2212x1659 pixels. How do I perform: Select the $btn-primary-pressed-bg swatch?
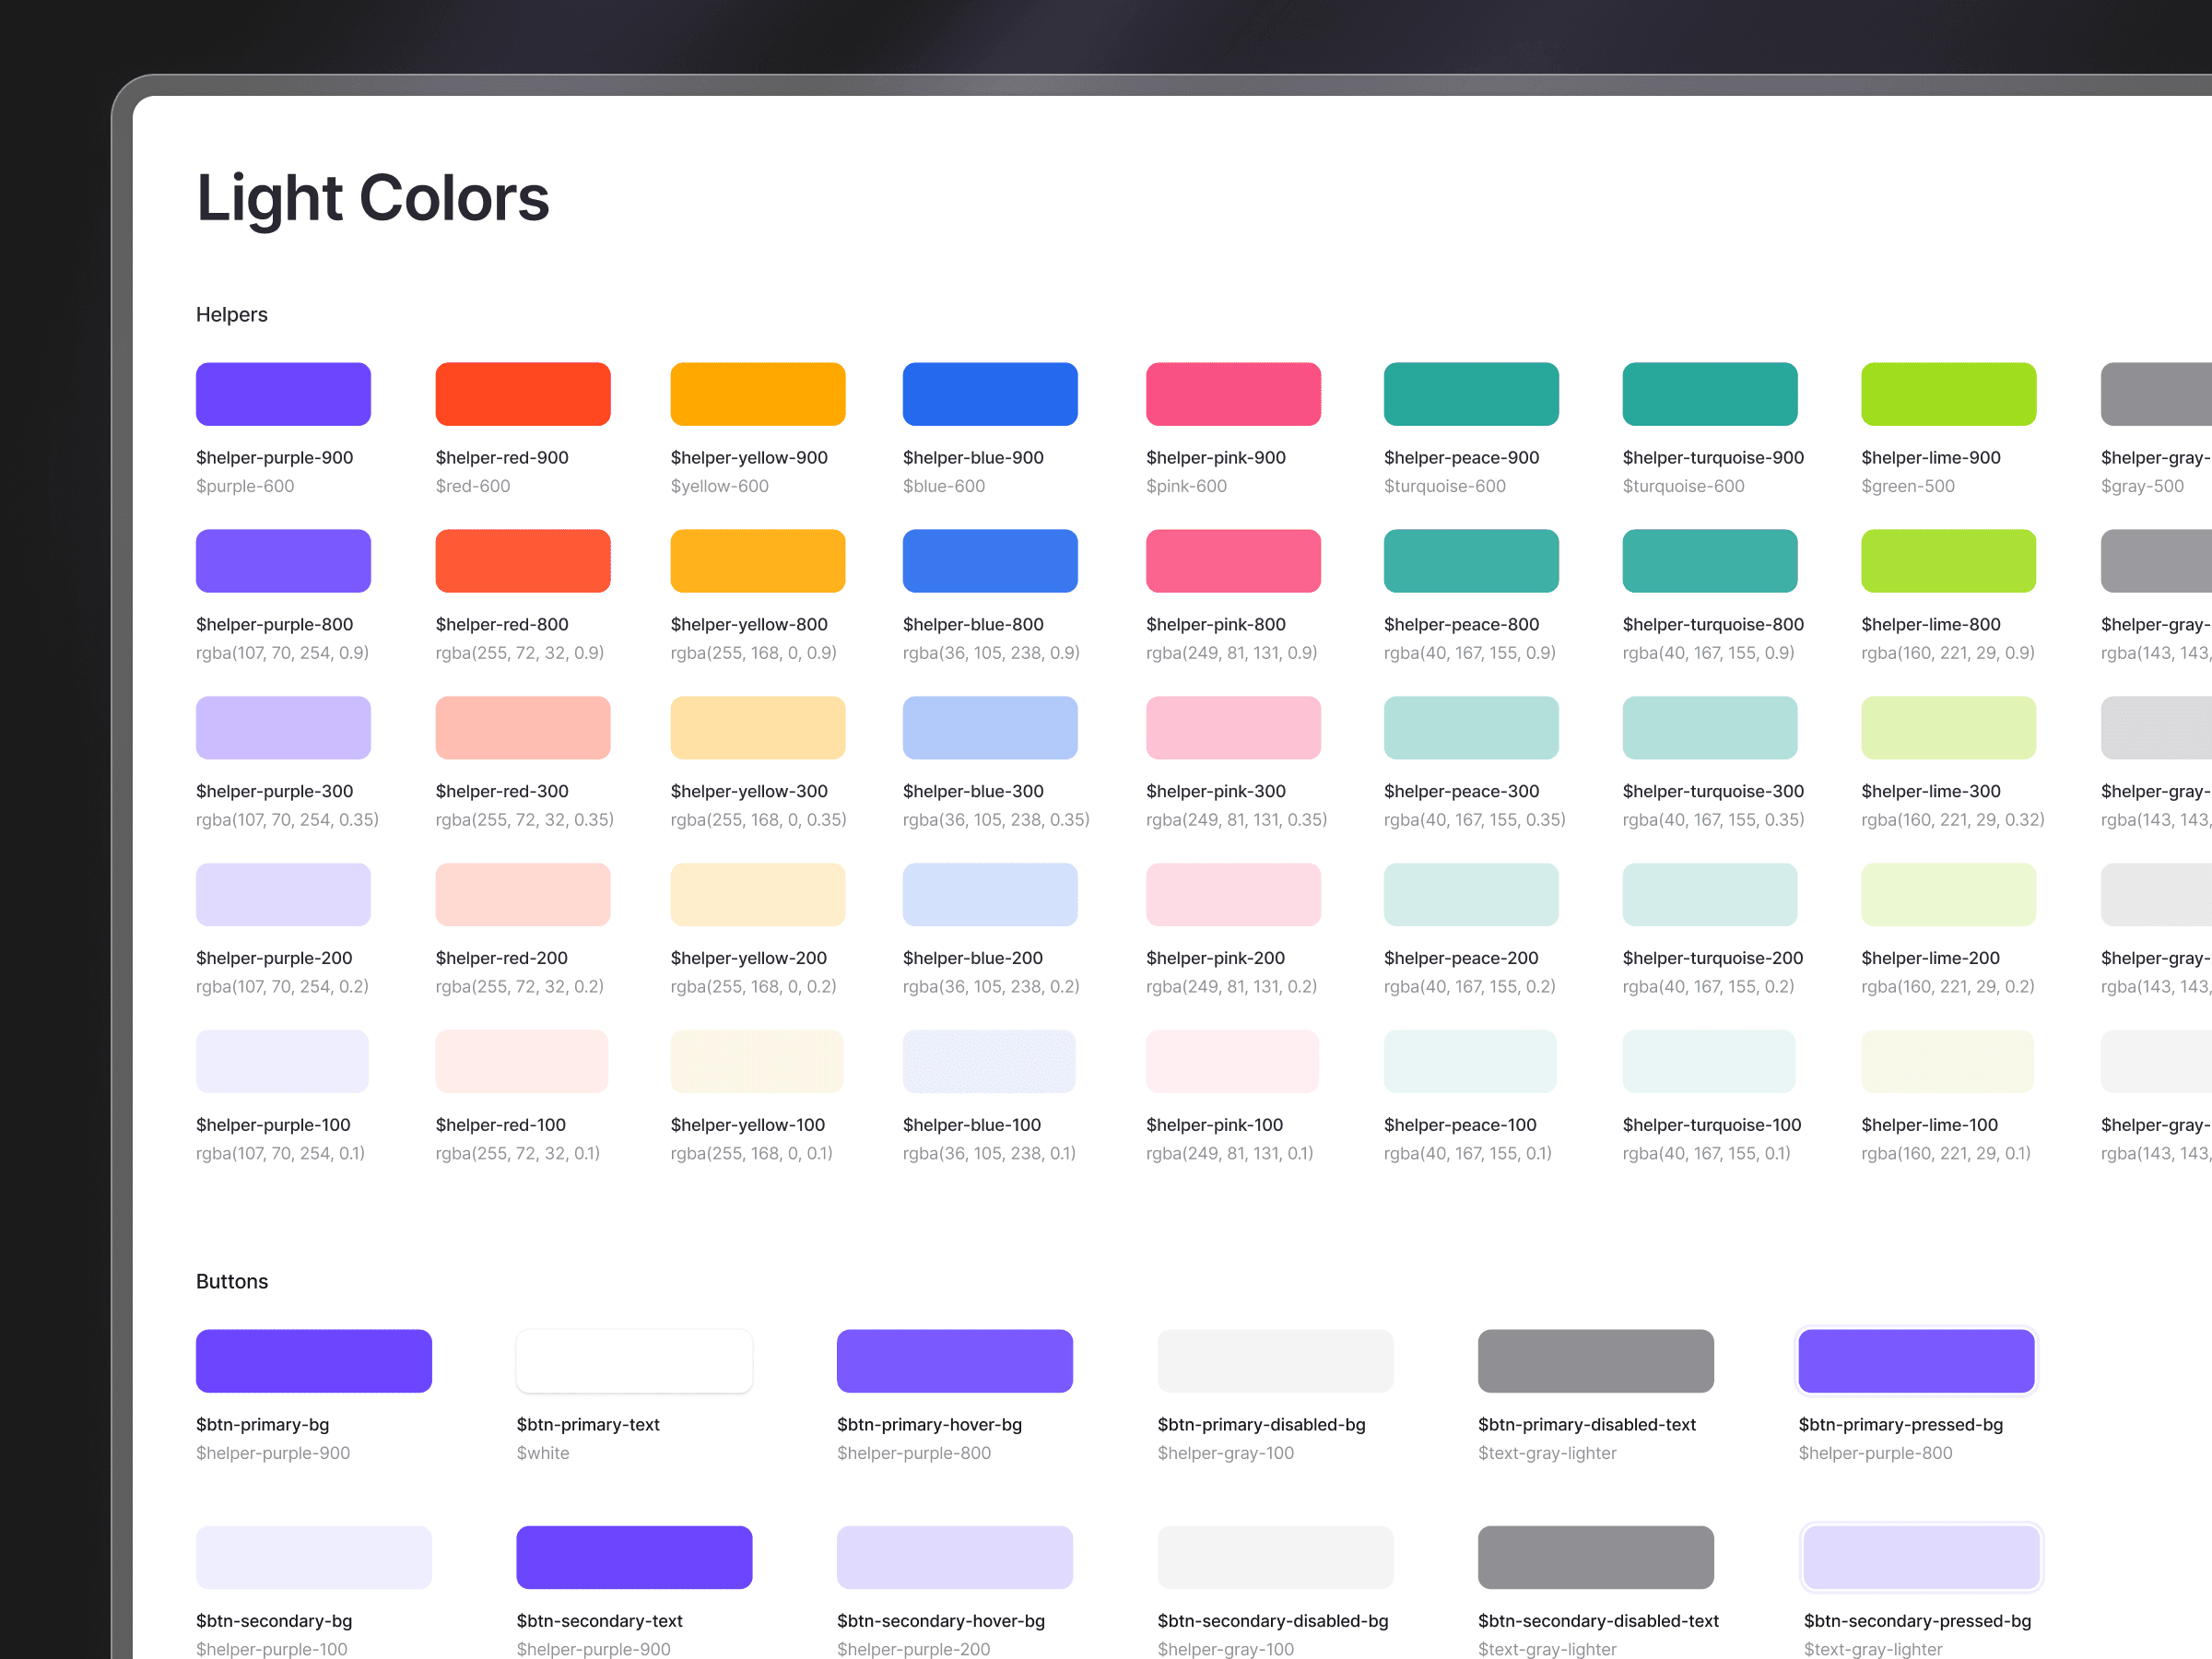1915,1360
